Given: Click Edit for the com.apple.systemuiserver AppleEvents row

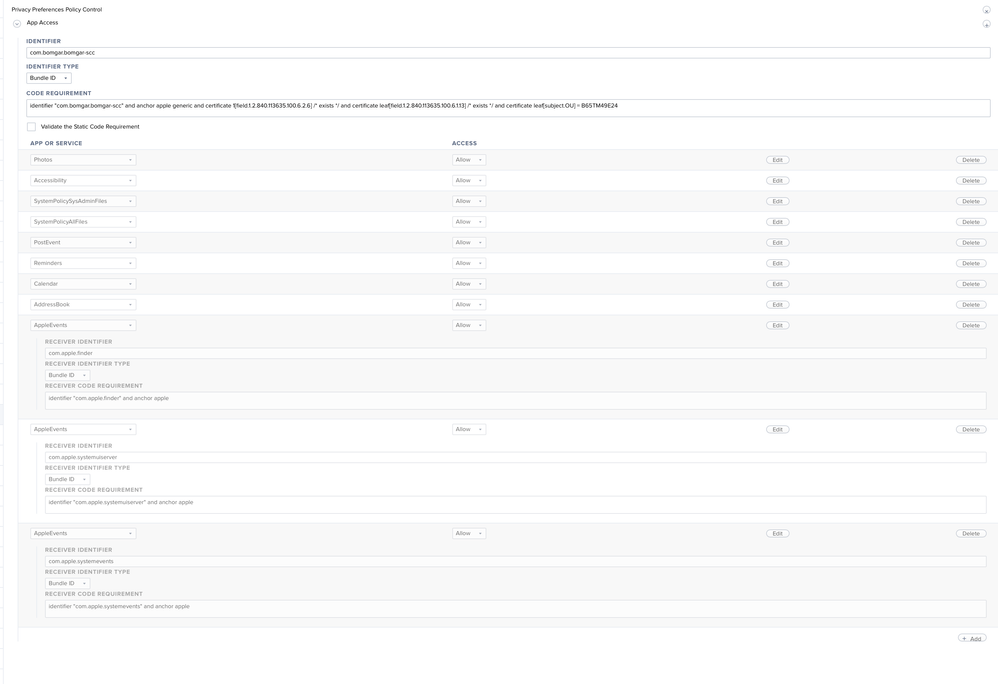Looking at the screenshot, I should pos(777,429).
